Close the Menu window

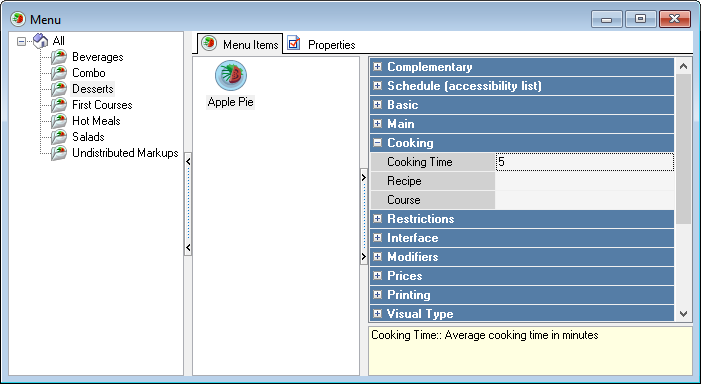pos(675,19)
